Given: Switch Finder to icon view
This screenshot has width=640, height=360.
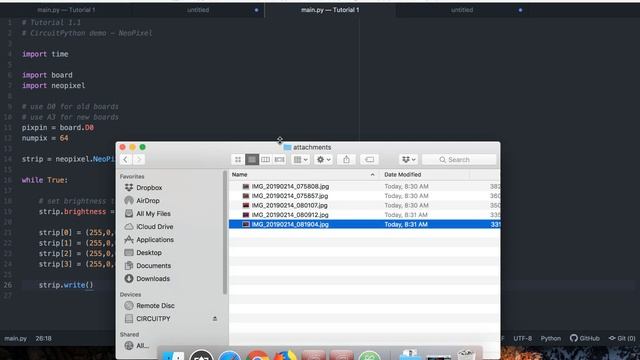Looking at the screenshot, I should pyautogui.click(x=238, y=160).
